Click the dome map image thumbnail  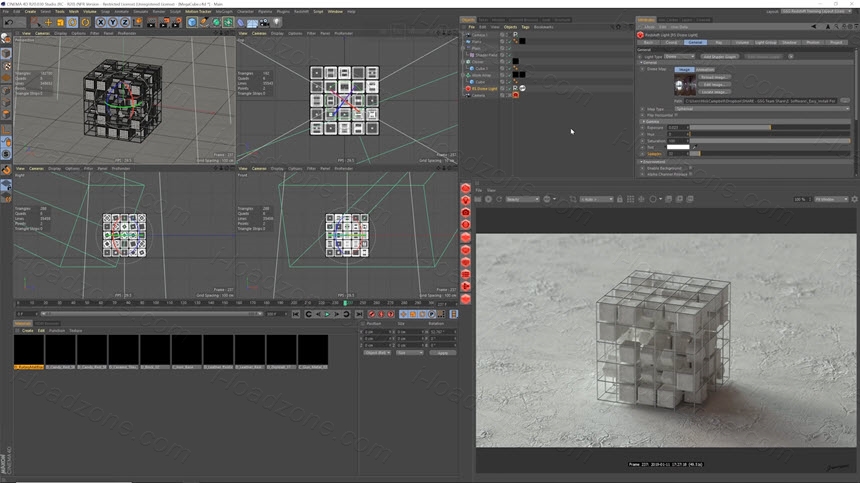point(685,85)
